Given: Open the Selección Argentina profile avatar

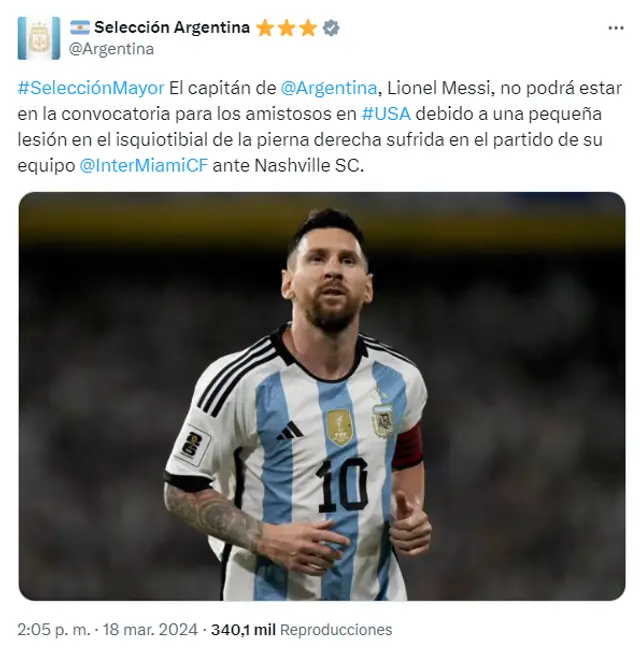Looking at the screenshot, I should pos(38,38).
